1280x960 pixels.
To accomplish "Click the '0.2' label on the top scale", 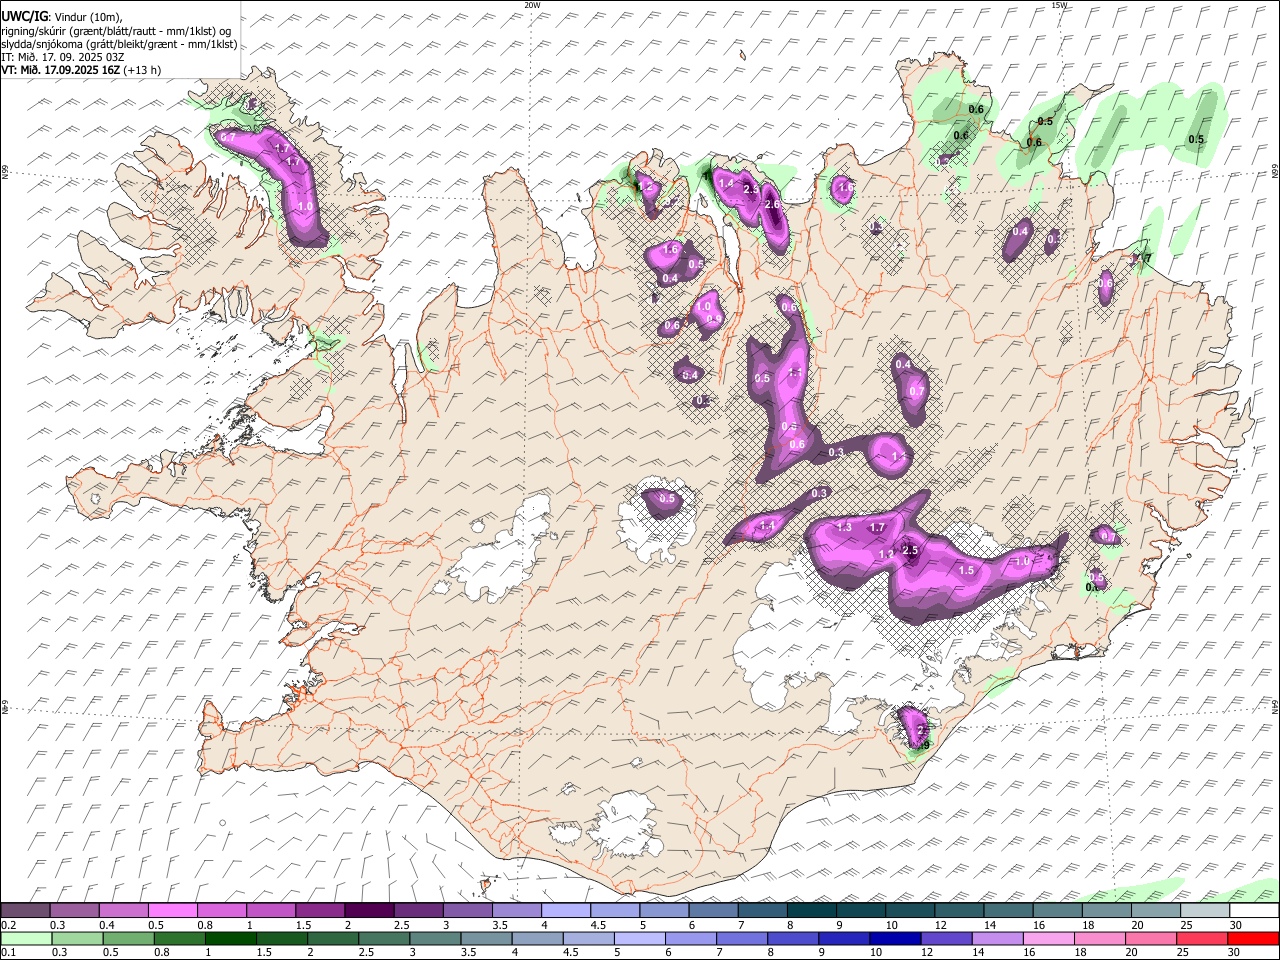I will point(8,924).
